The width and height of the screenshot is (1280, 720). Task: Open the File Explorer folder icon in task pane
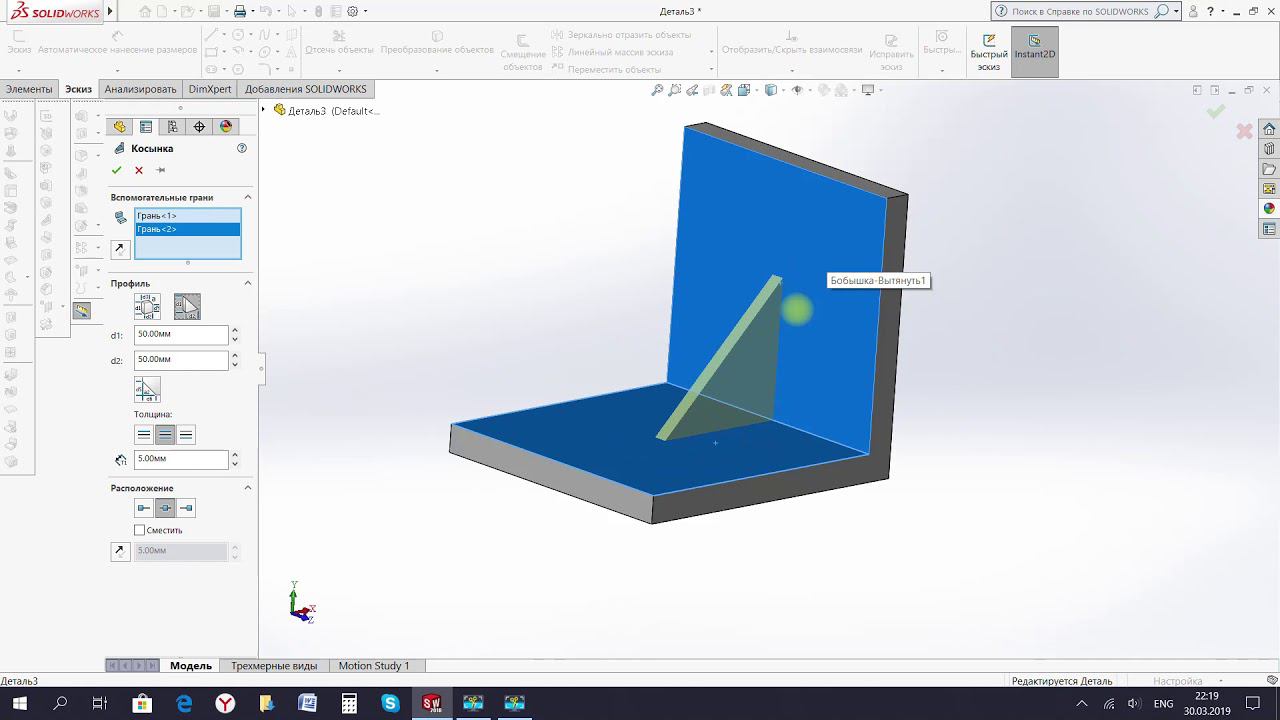pyautogui.click(x=1269, y=169)
